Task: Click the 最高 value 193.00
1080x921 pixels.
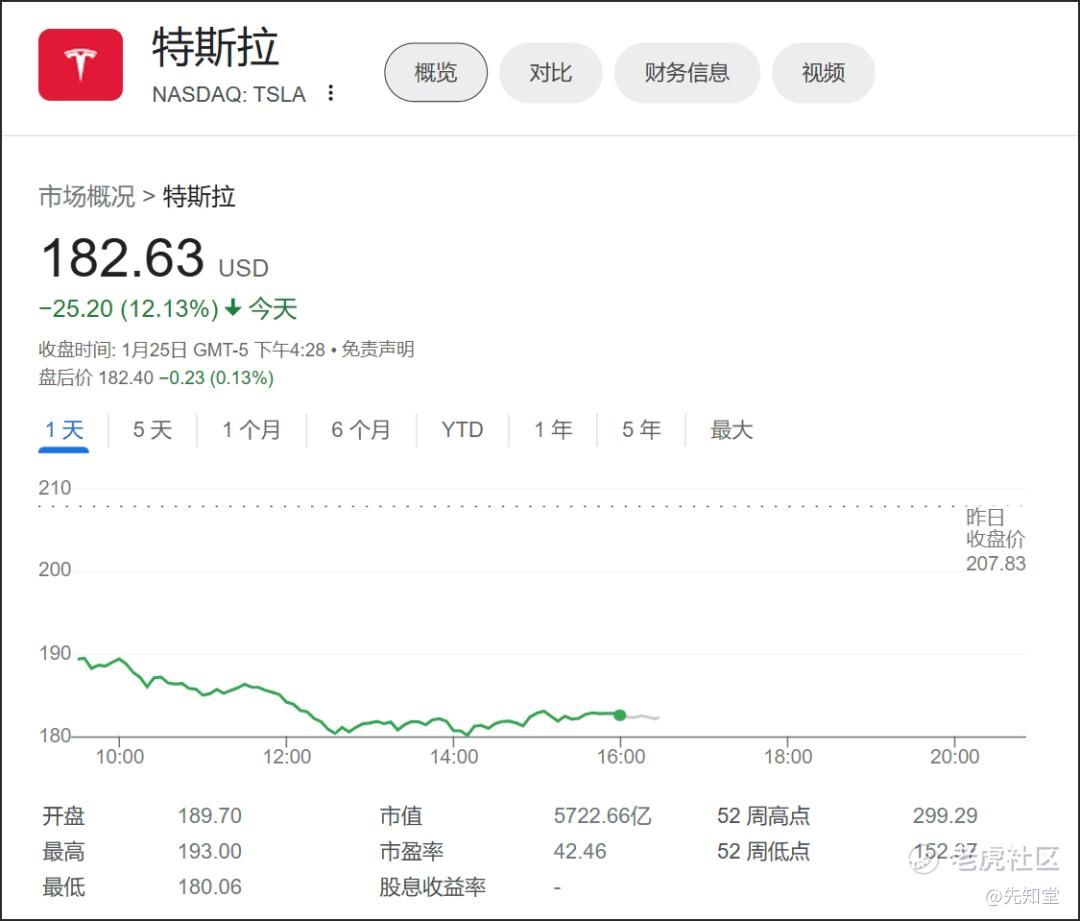Action: [209, 851]
